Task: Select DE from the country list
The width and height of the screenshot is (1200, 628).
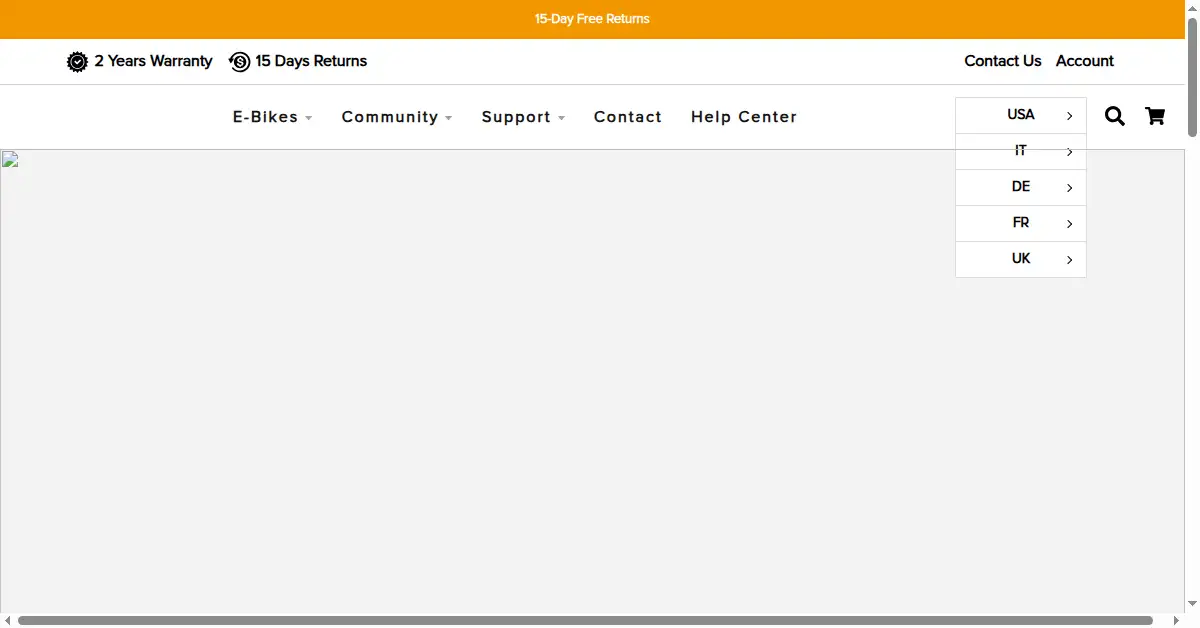Action: [x=1021, y=187]
